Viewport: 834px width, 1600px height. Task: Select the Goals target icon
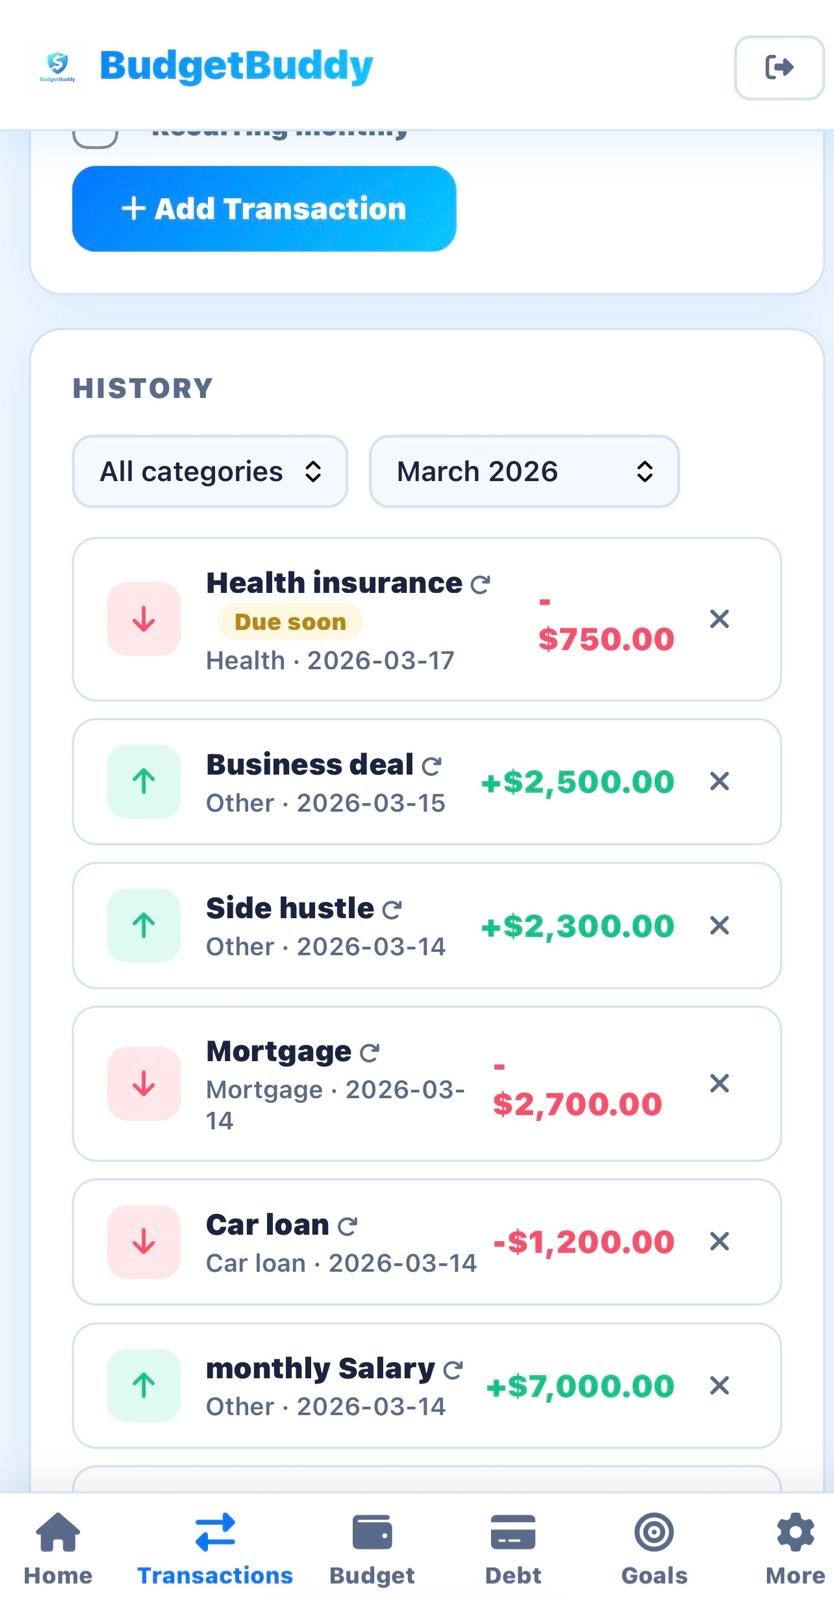pos(653,1531)
